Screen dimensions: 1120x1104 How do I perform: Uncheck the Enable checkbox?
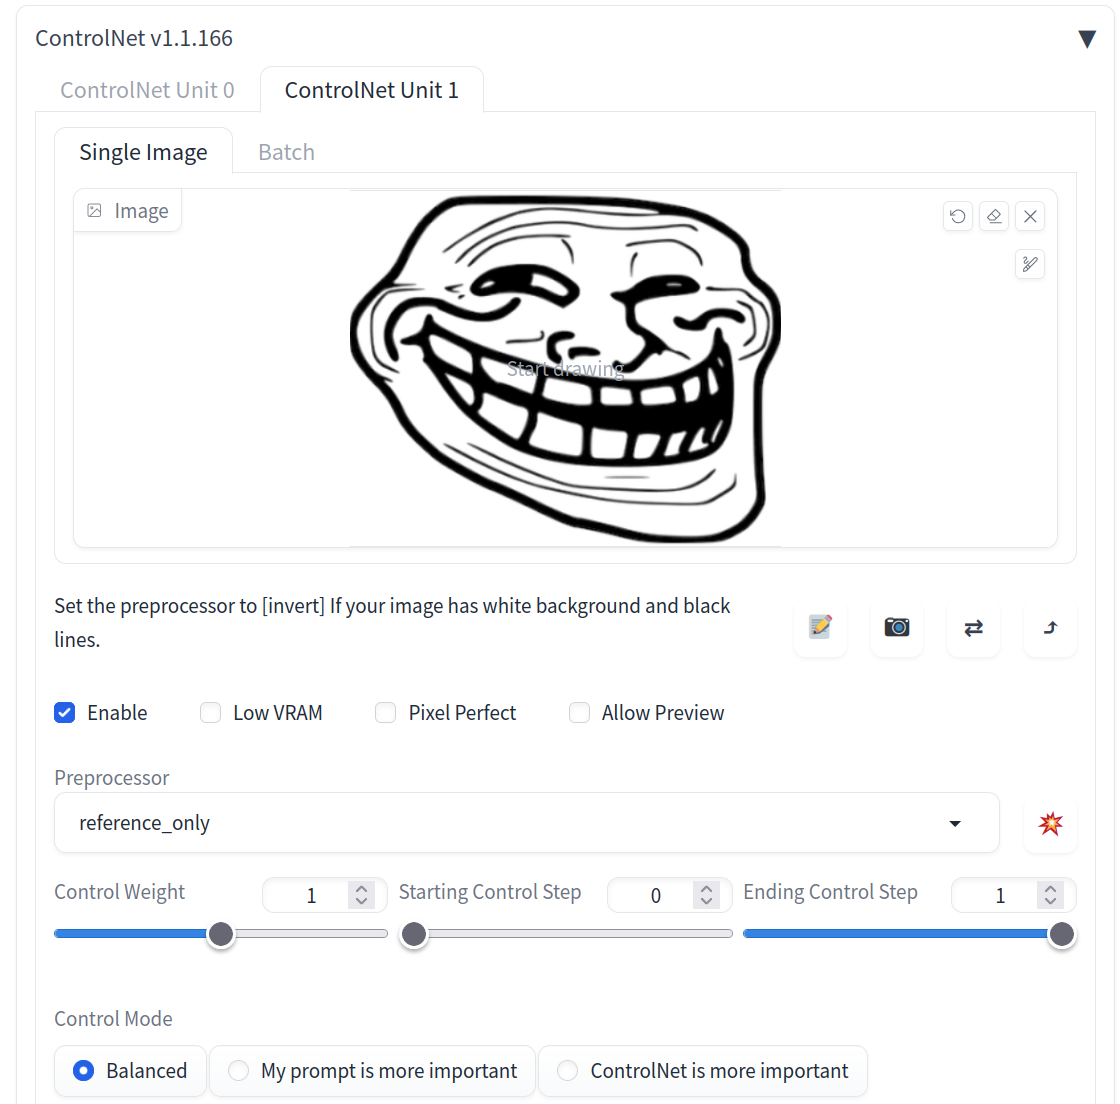click(65, 713)
